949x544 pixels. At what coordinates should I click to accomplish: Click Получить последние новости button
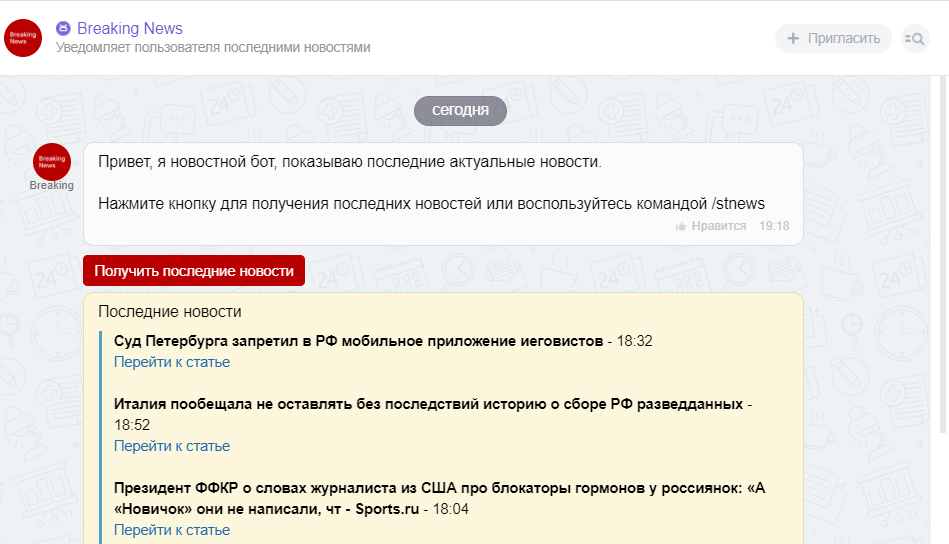(194, 271)
